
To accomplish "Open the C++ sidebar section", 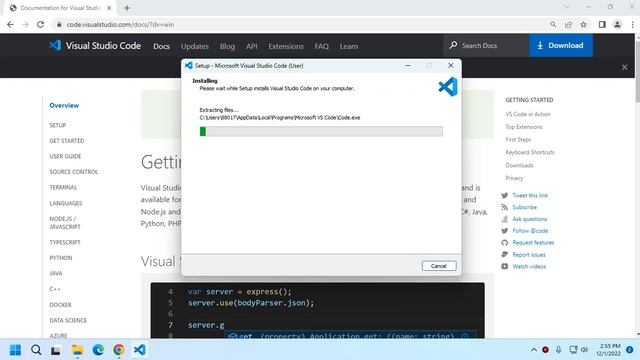I will [x=55, y=289].
